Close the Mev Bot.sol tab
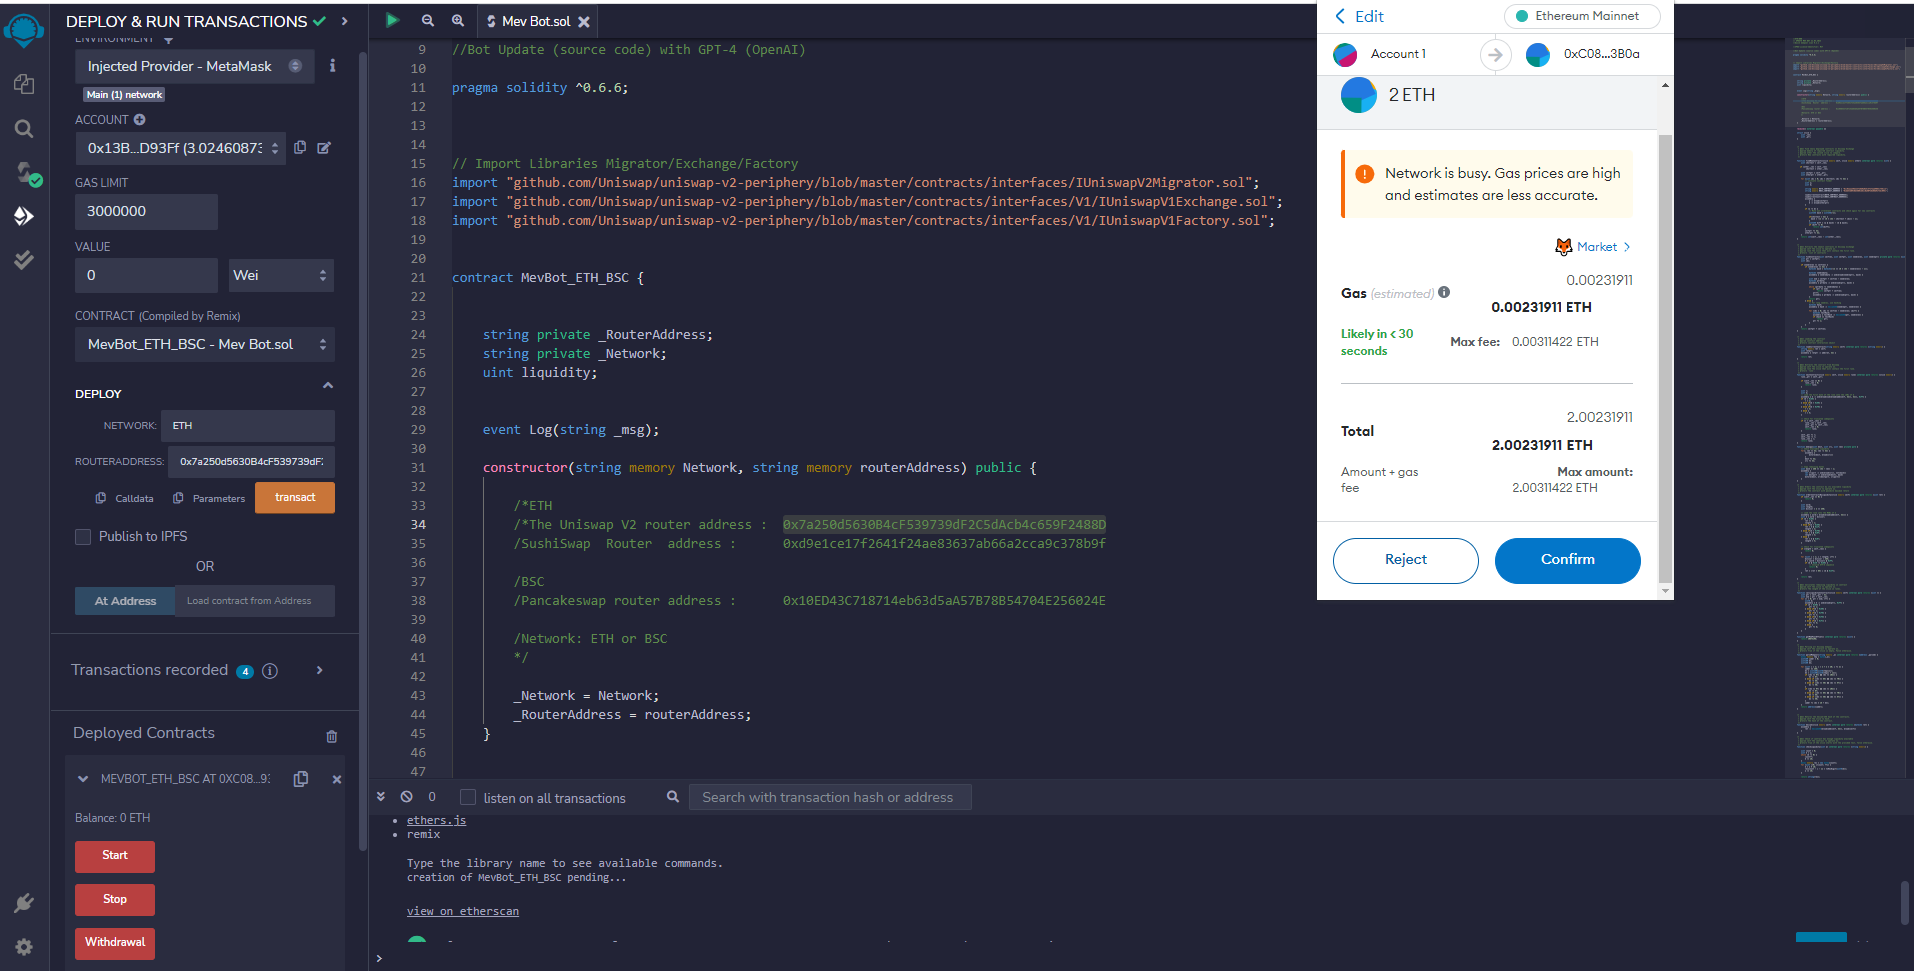This screenshot has width=1914, height=971. 584,21
